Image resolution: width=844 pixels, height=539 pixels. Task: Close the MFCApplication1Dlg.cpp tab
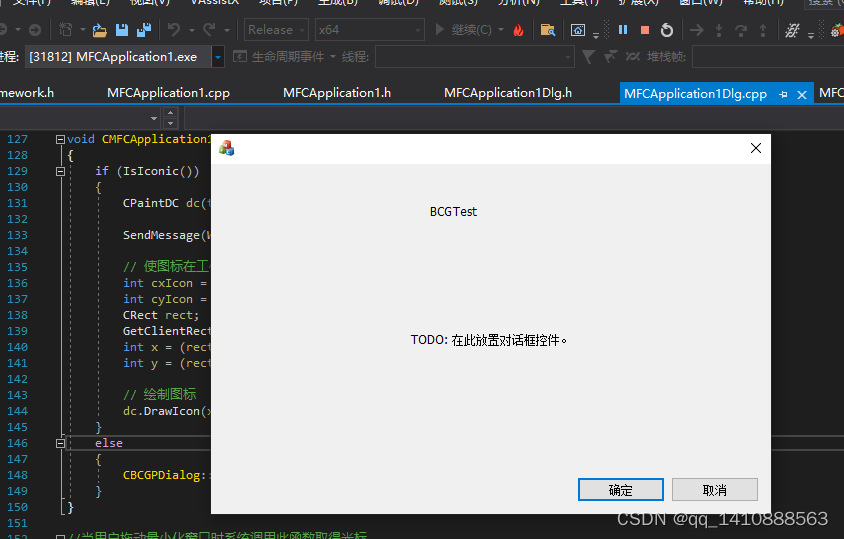802,95
